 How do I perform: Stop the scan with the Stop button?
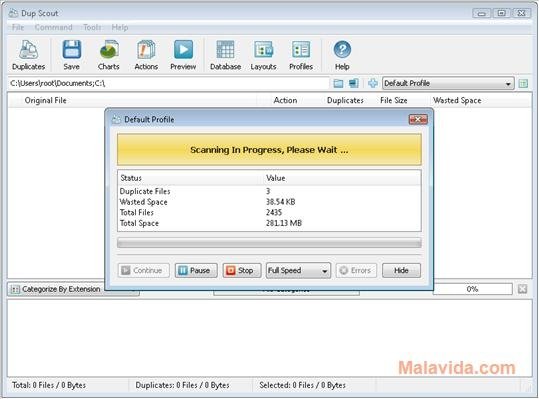(242, 270)
